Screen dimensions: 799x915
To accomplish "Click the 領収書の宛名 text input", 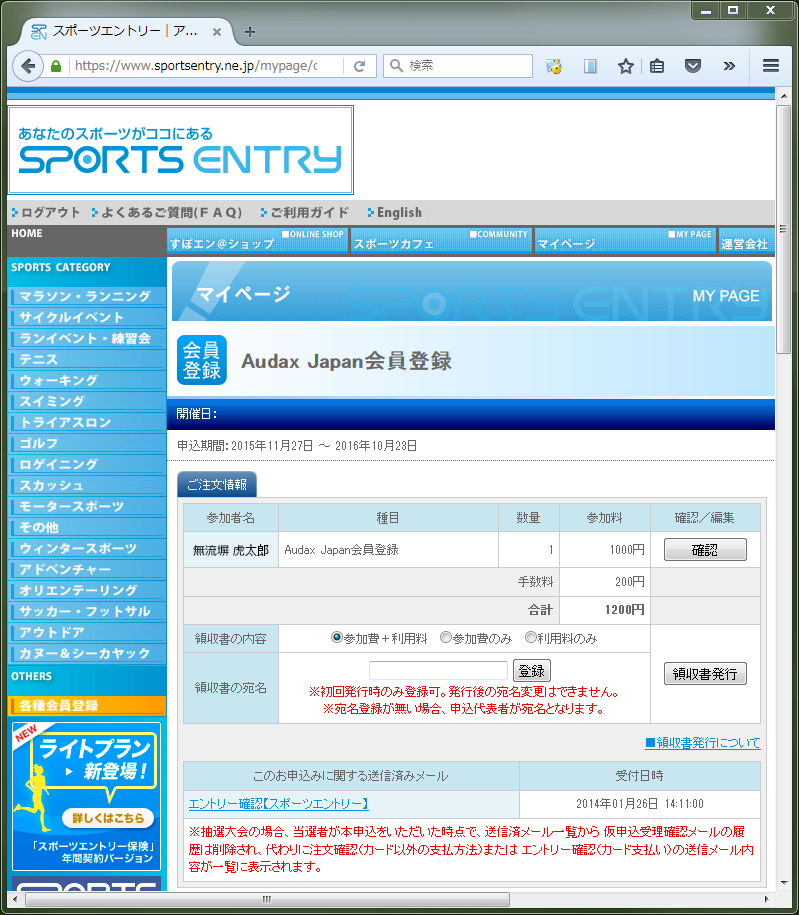I will pyautogui.click(x=438, y=670).
